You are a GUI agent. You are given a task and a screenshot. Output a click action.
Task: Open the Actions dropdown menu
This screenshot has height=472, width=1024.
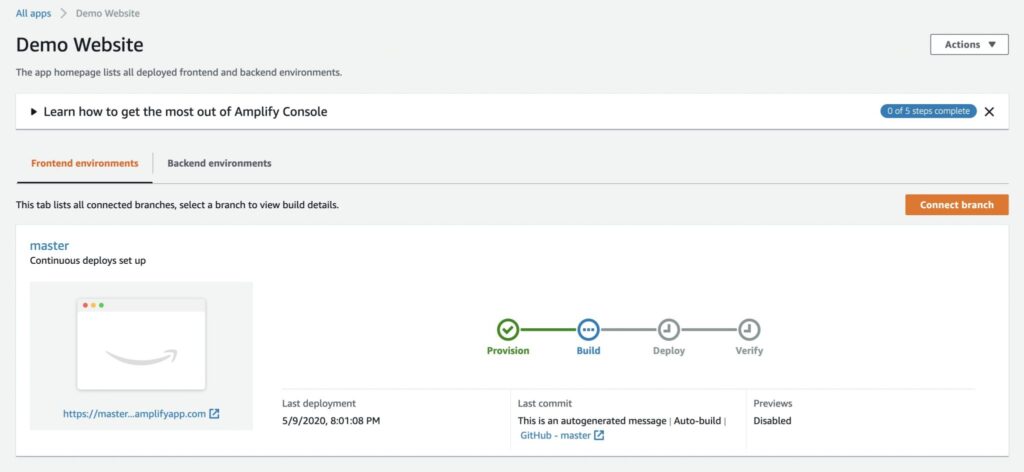point(969,44)
